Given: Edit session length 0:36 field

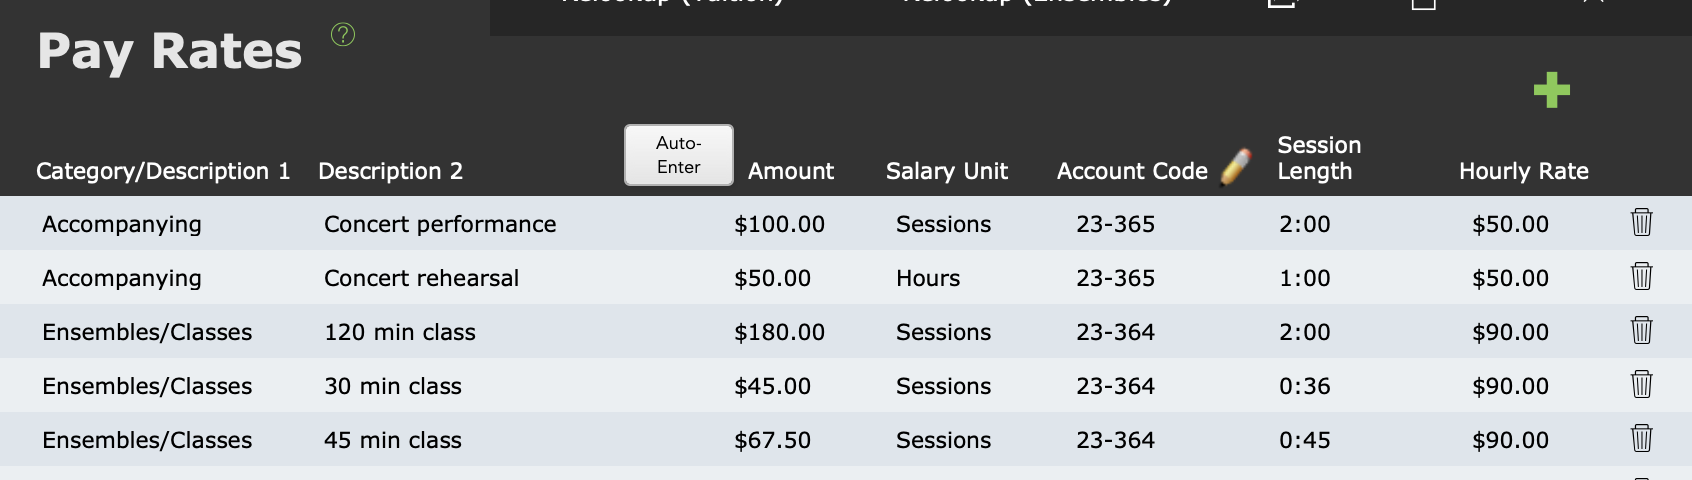Looking at the screenshot, I should [x=1304, y=386].
